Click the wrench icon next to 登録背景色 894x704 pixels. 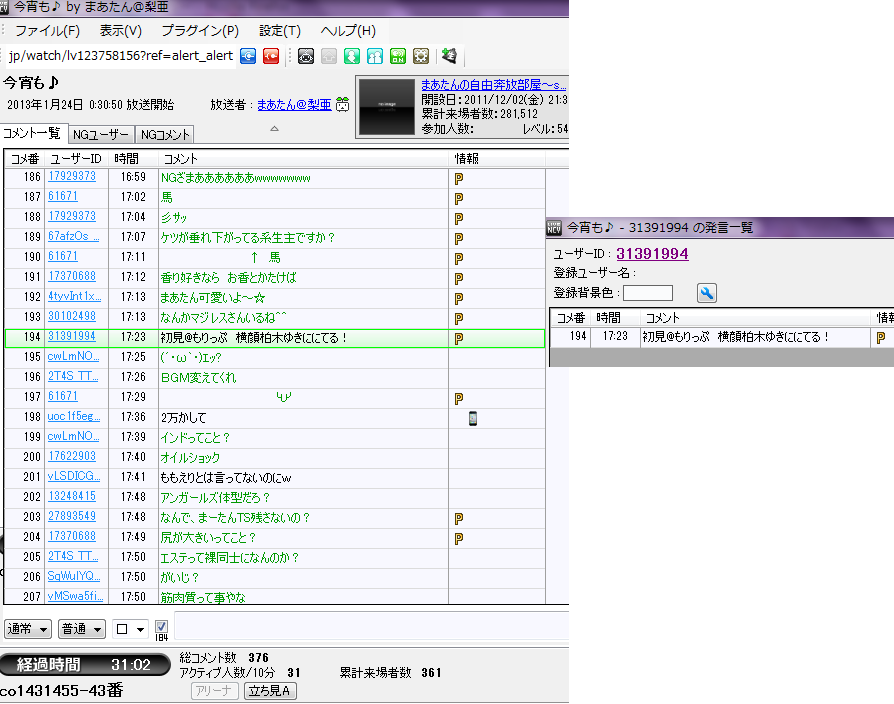coord(706,293)
